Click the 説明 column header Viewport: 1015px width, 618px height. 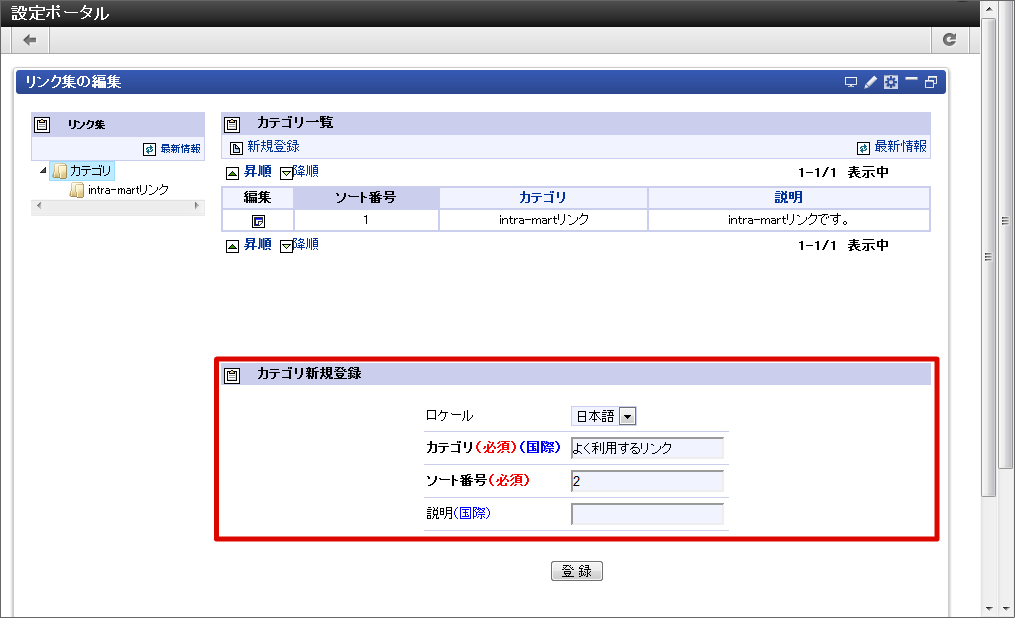click(x=788, y=197)
